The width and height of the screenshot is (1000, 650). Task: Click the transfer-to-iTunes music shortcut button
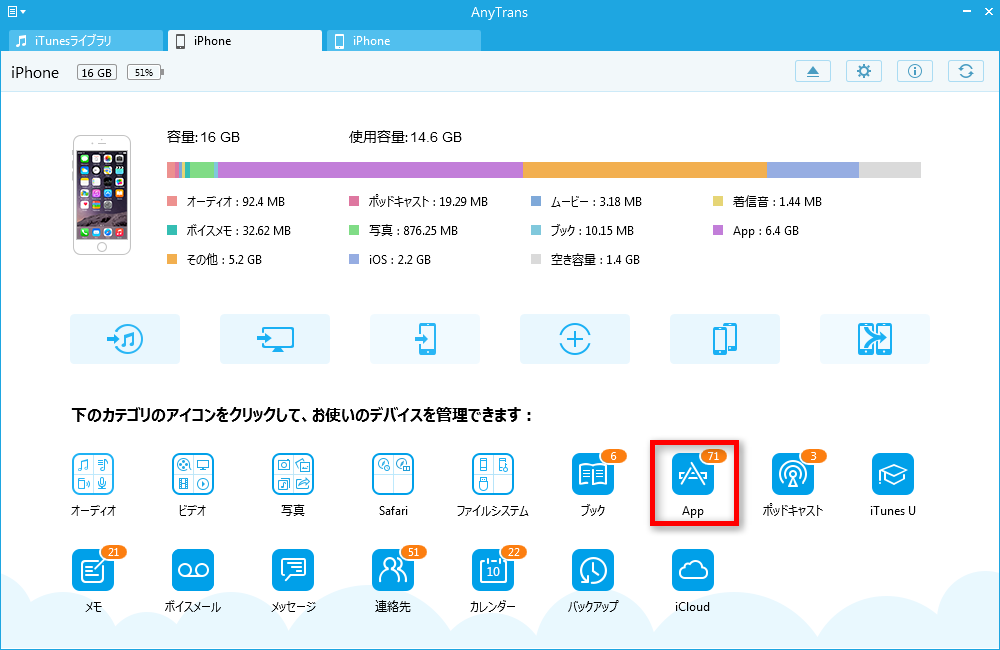click(125, 339)
